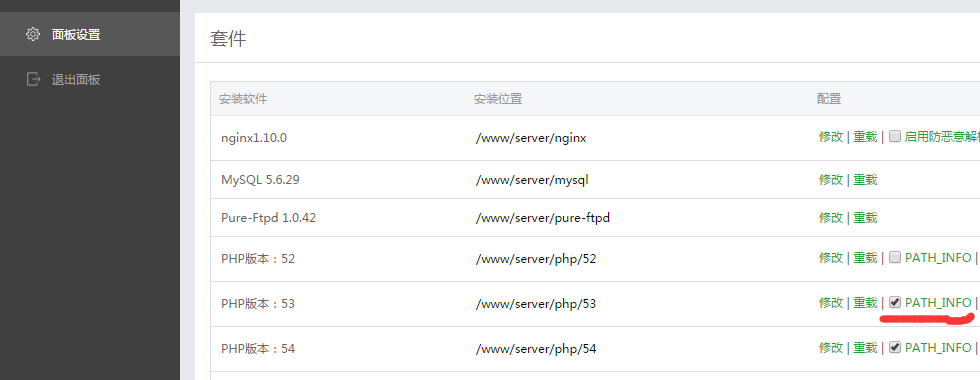Click 修改 link in the MySQL 5.6.29 row
980x380 pixels.
pyautogui.click(x=831, y=180)
